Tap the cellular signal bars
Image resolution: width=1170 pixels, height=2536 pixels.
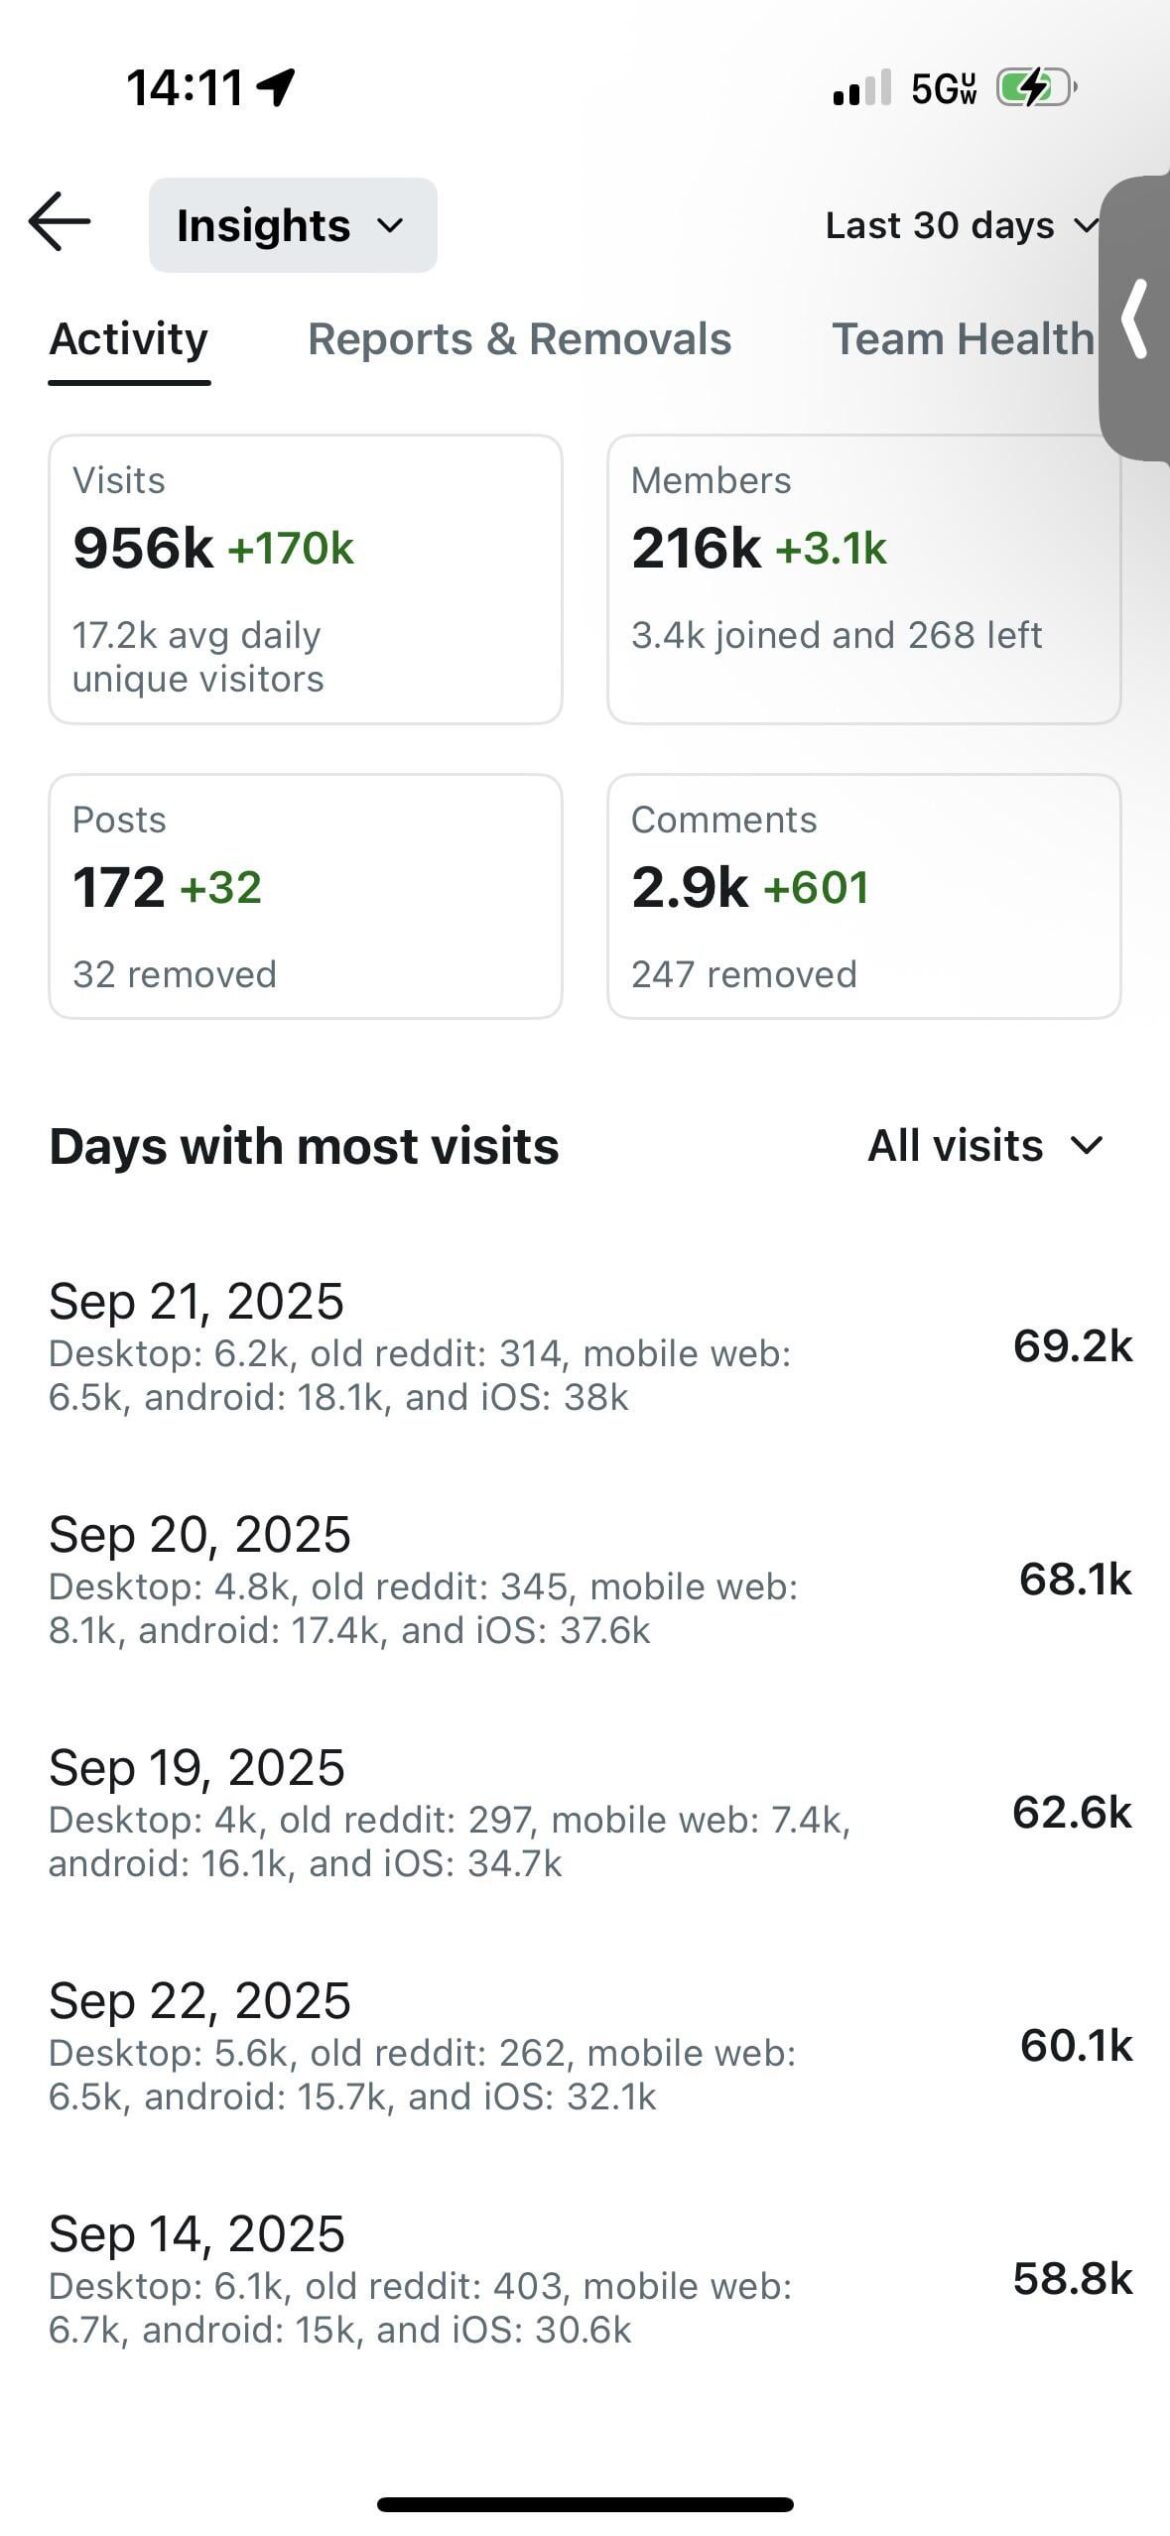(862, 90)
